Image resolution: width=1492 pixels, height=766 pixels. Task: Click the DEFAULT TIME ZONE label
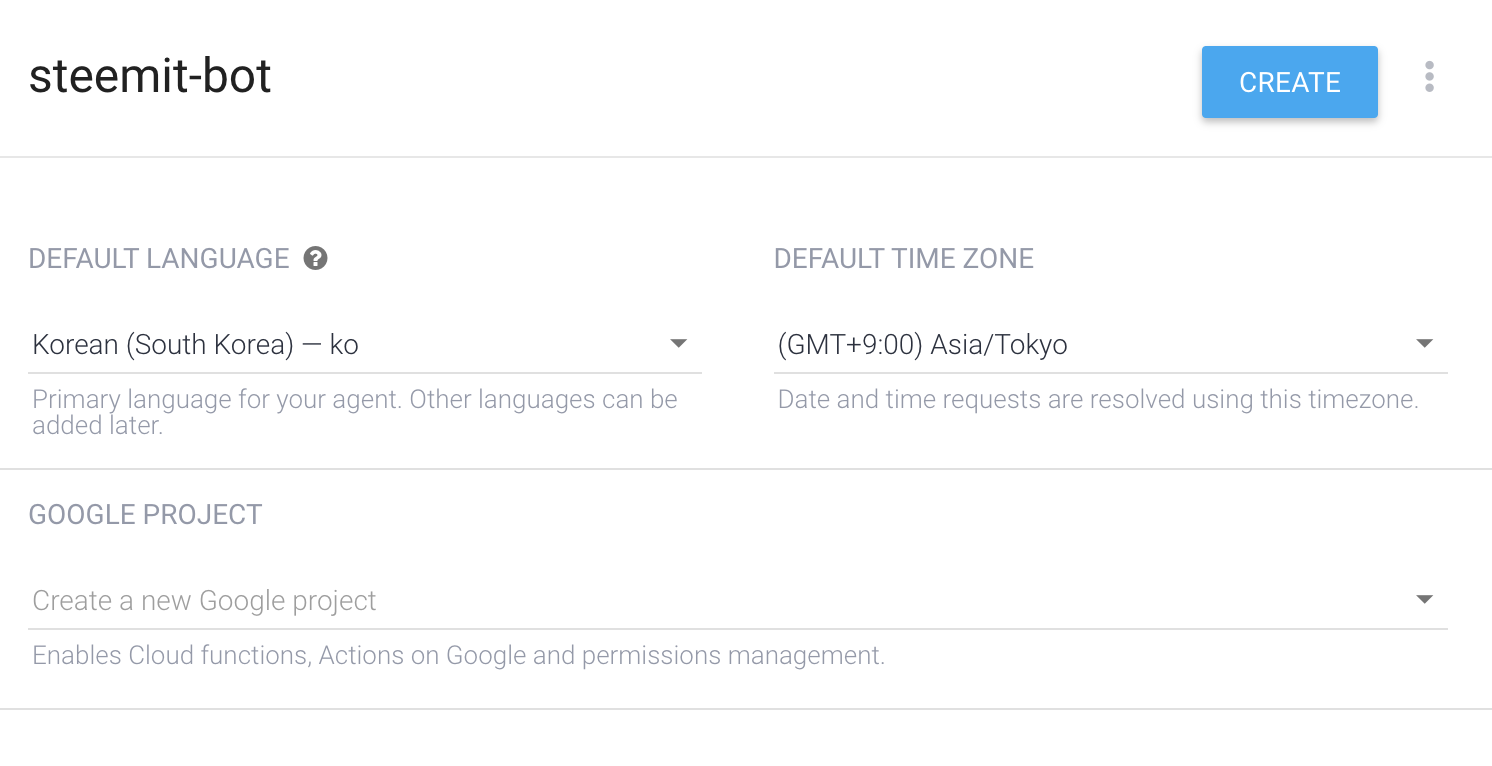(x=903, y=259)
